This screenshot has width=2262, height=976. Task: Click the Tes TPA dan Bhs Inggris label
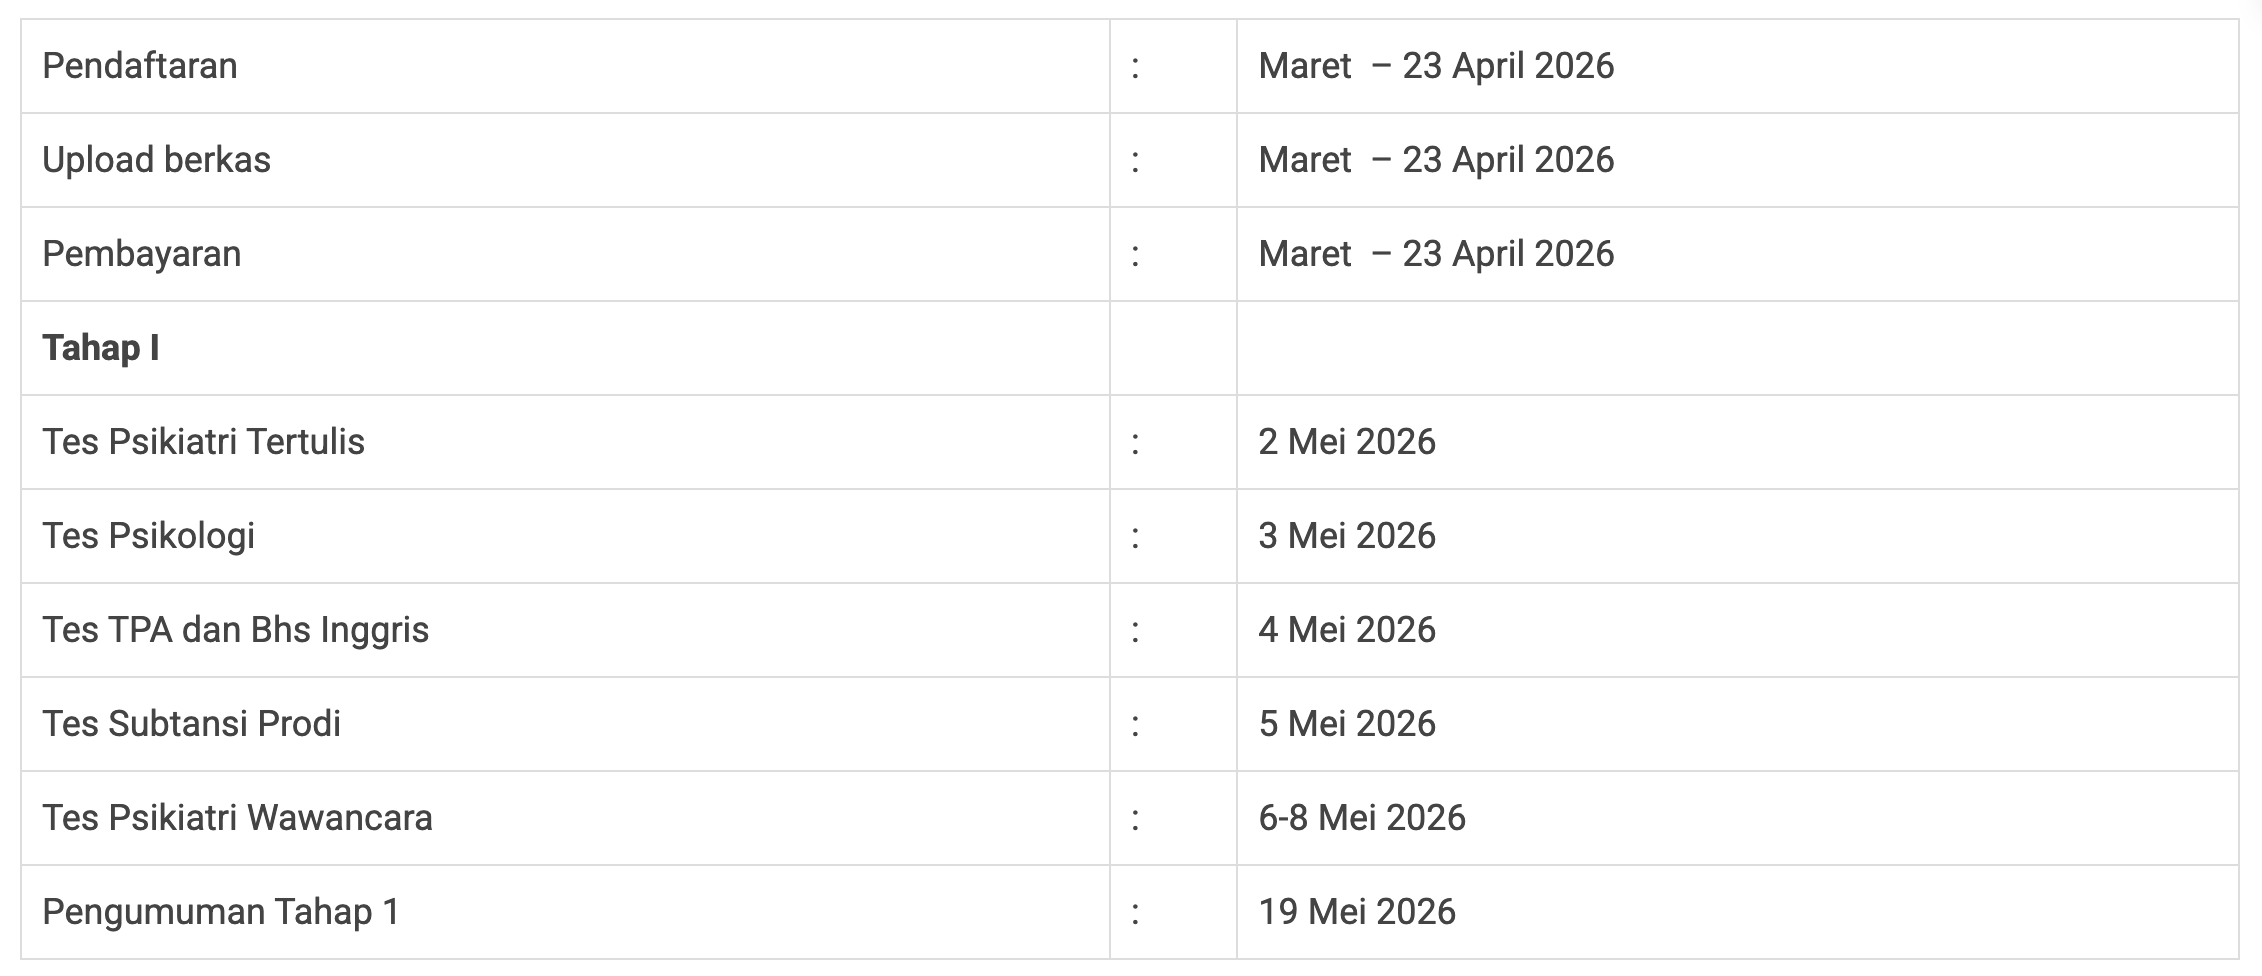pos(235,630)
